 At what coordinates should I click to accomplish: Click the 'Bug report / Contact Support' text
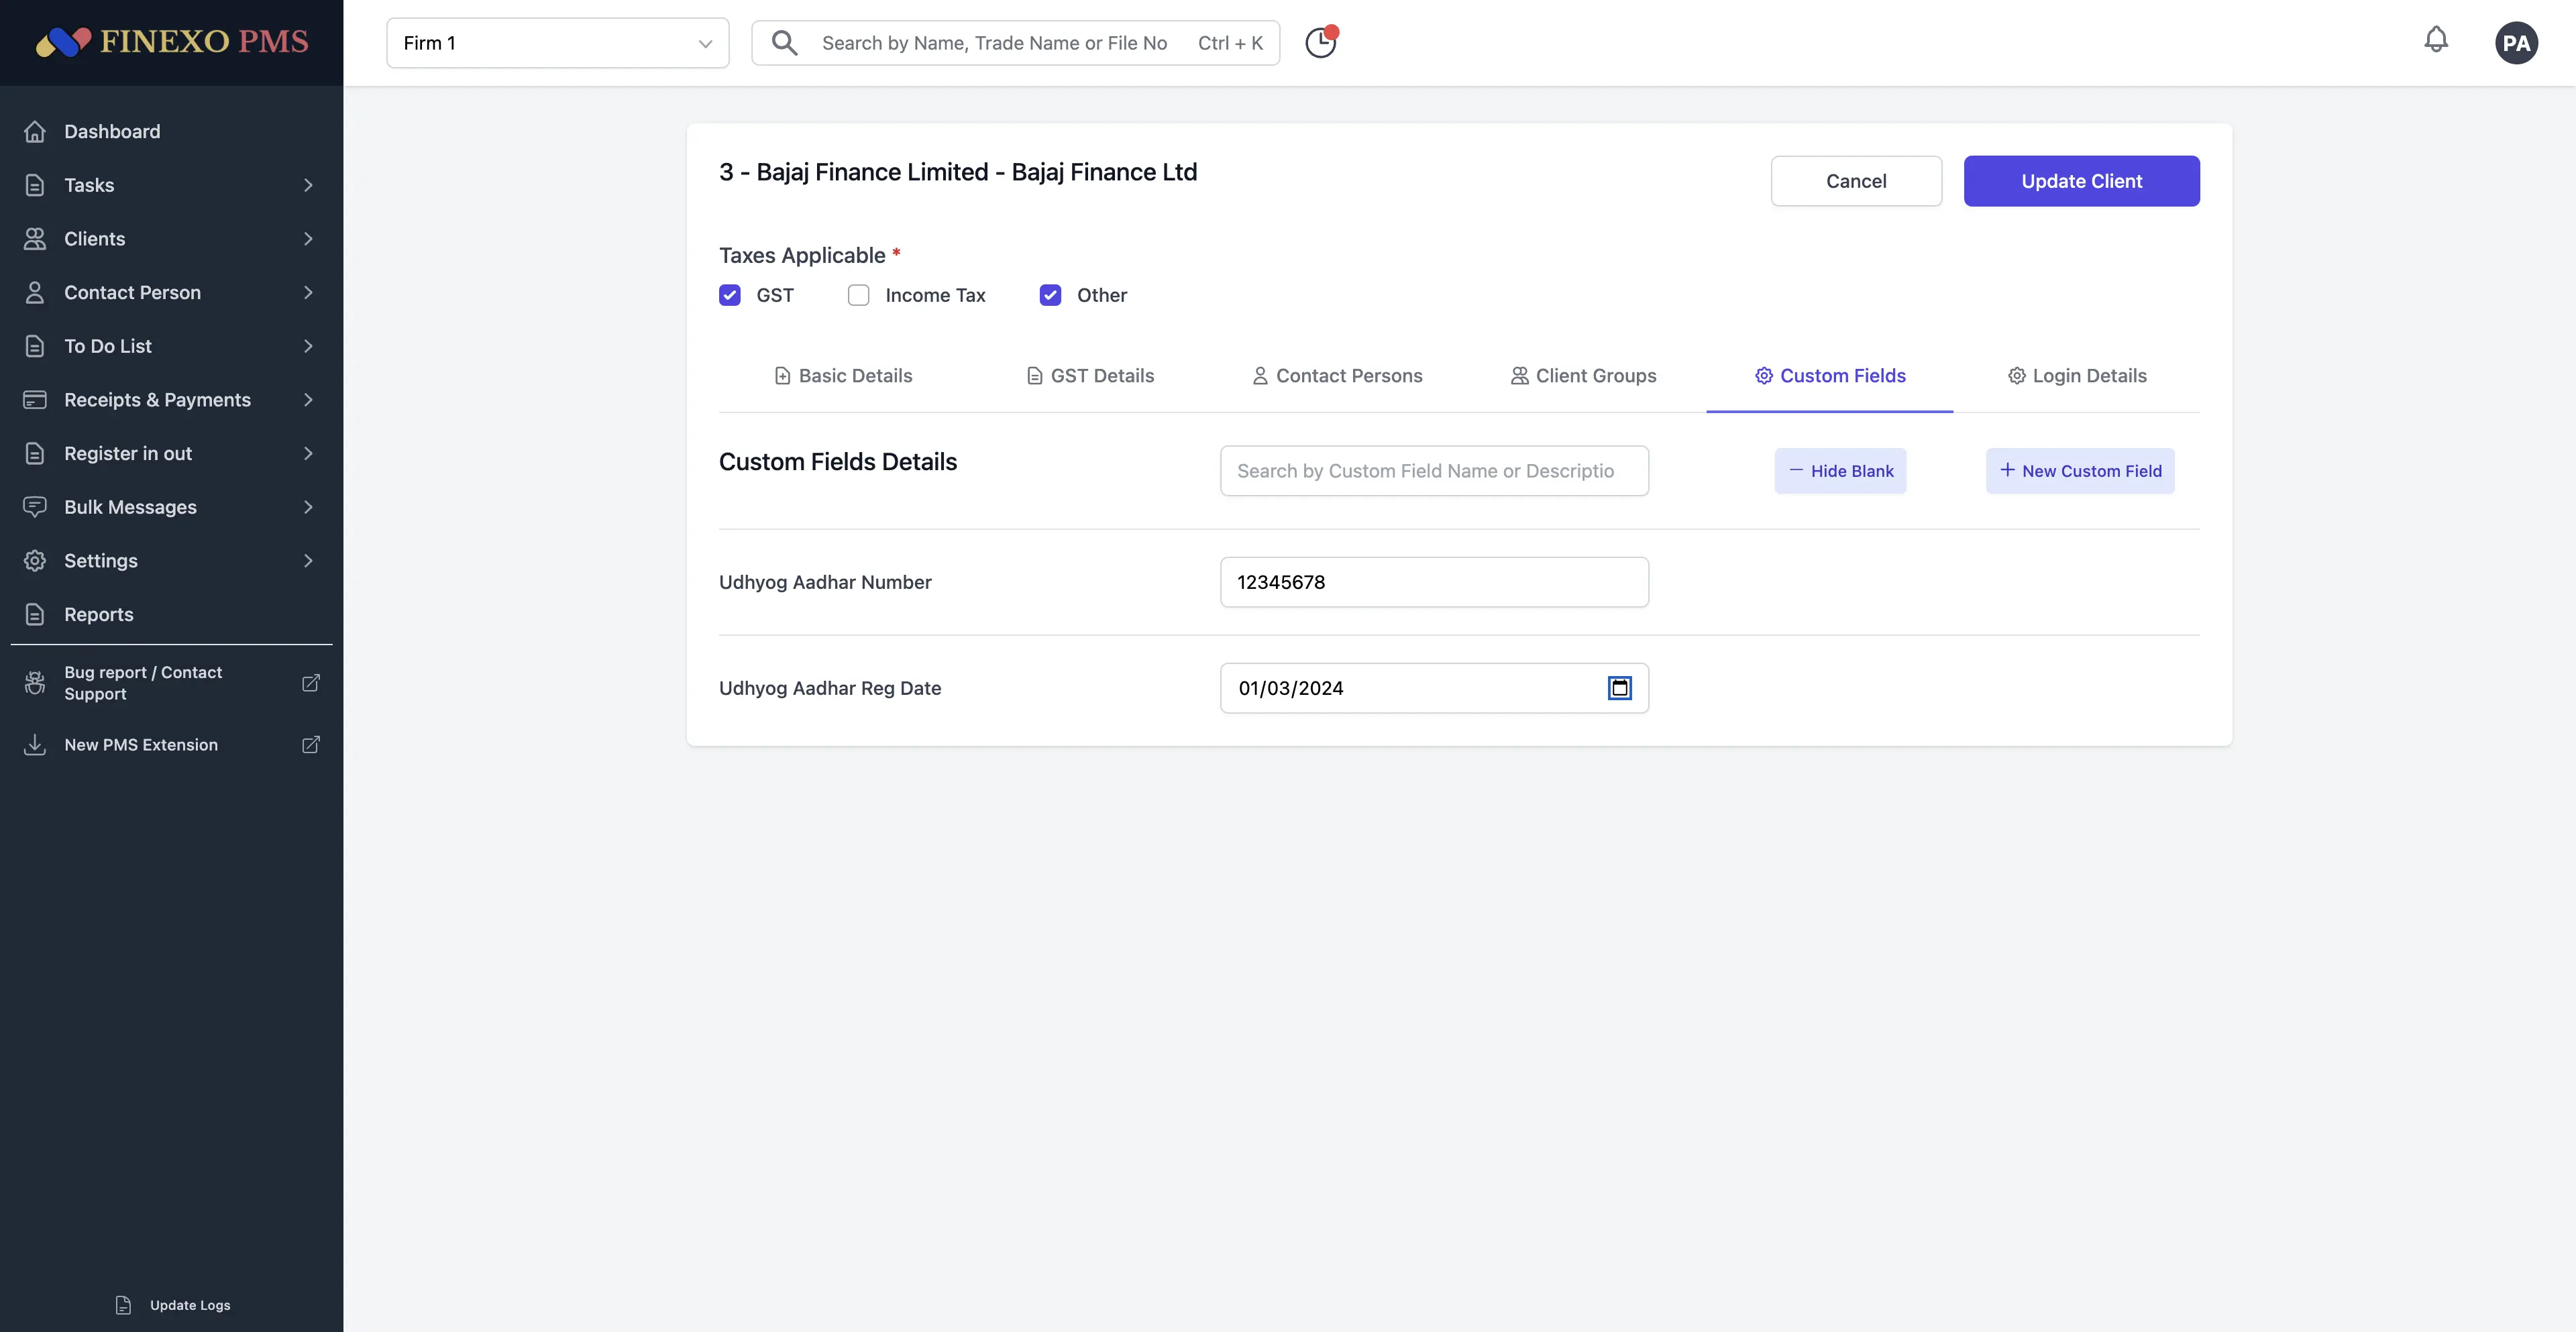[x=143, y=683]
